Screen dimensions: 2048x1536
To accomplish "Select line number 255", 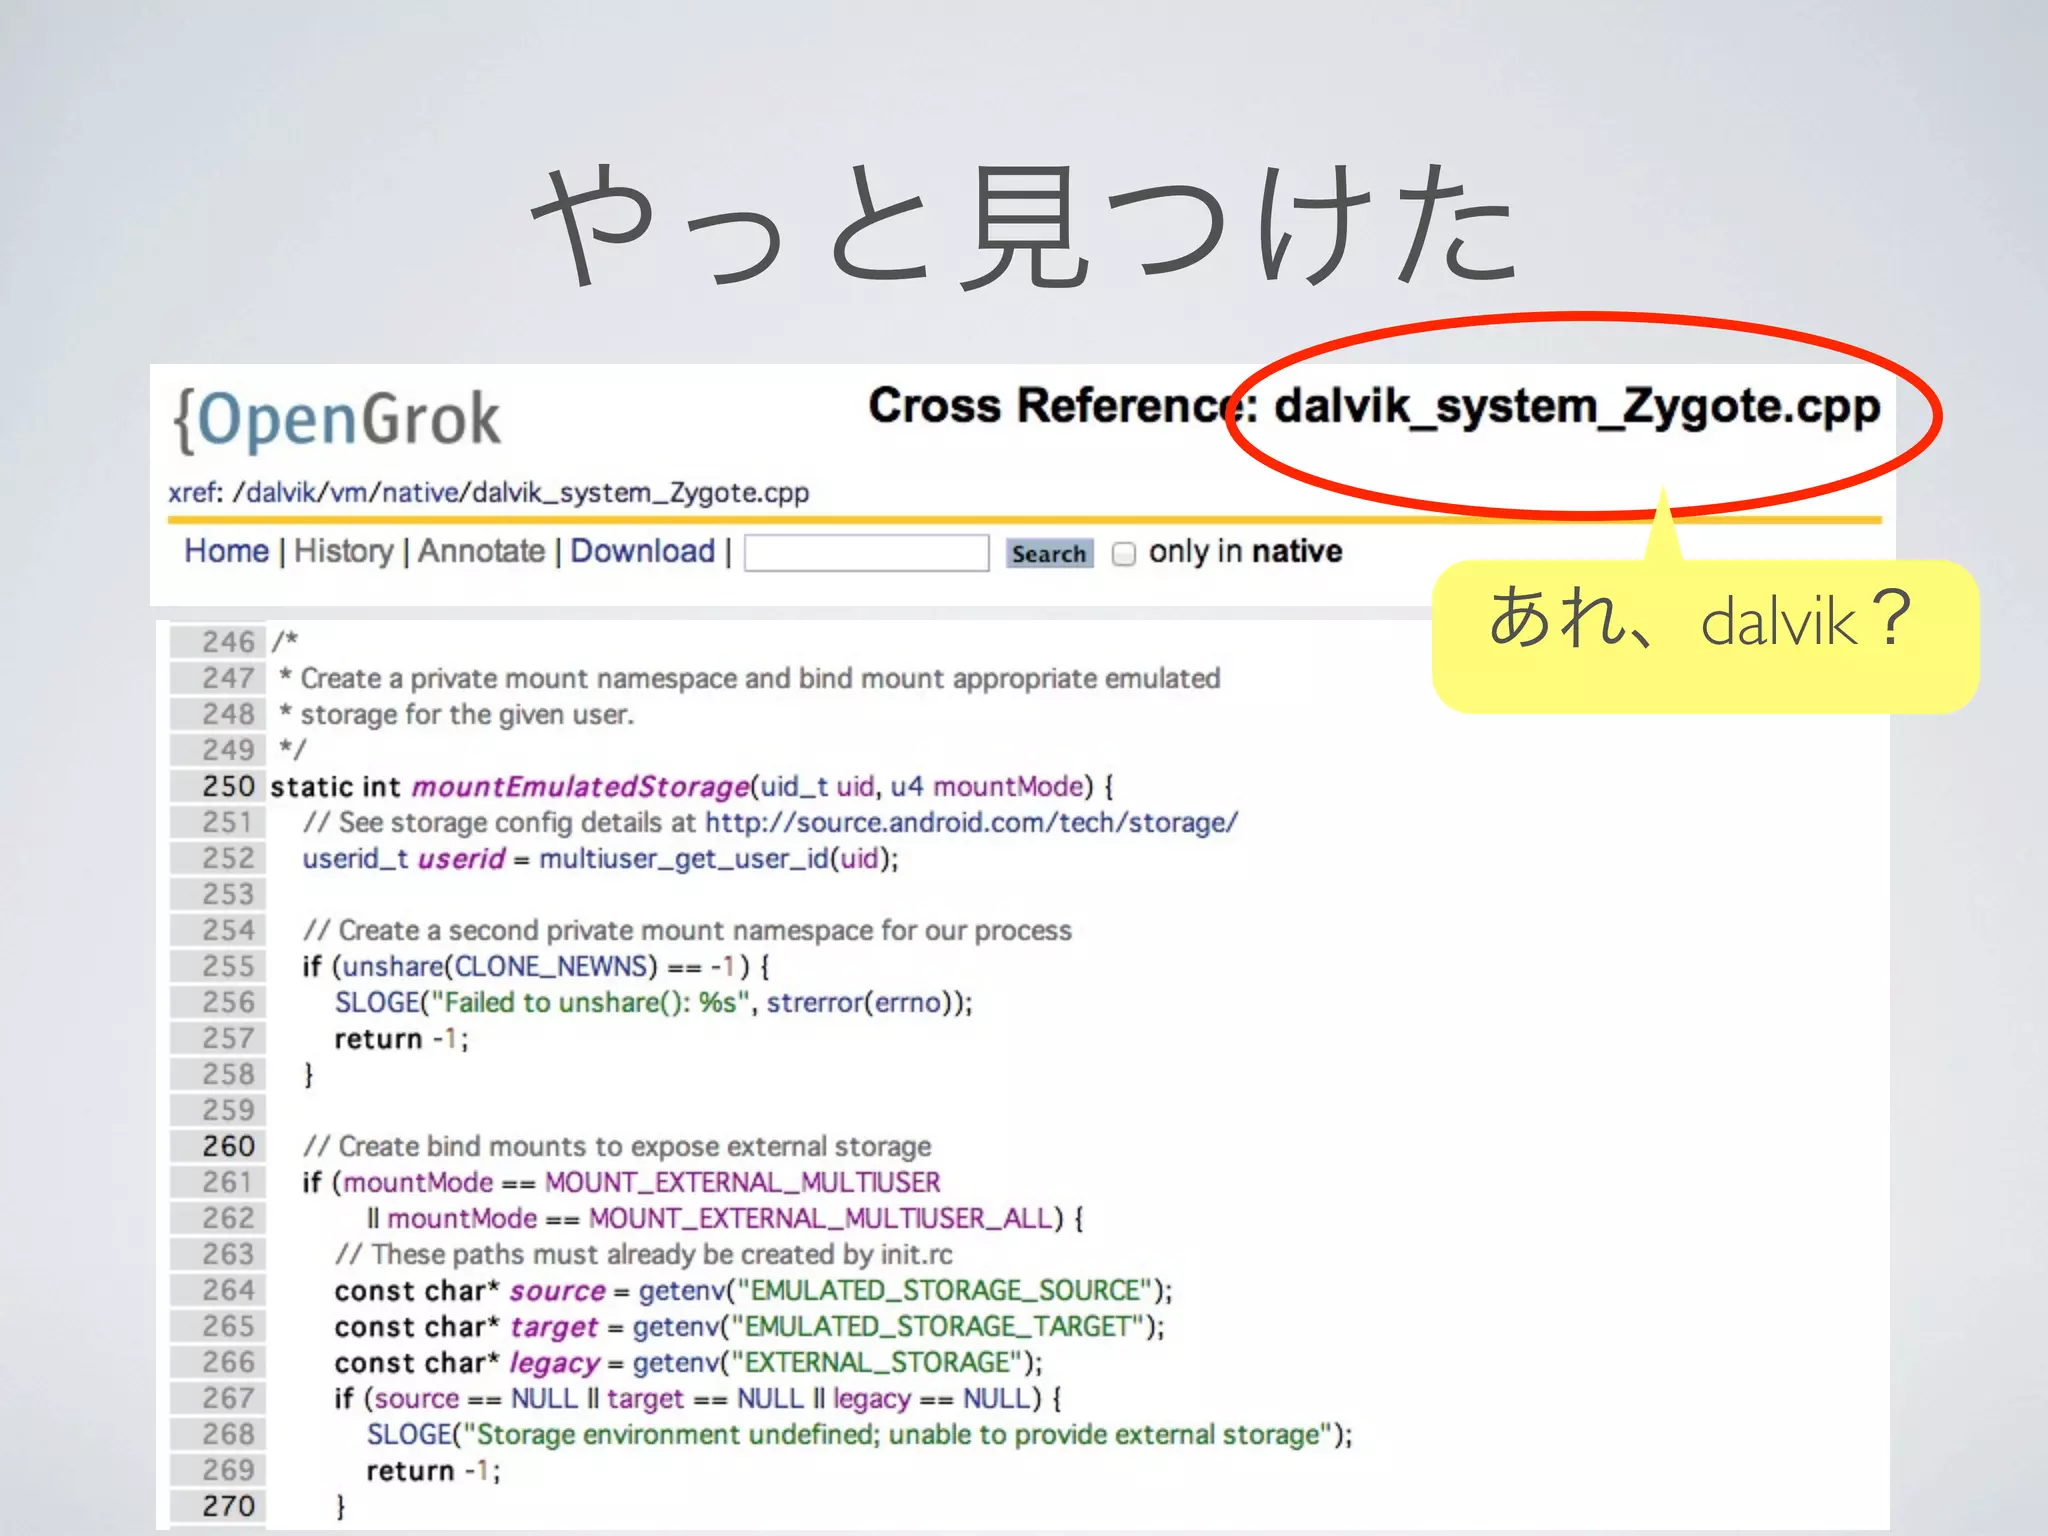I will 228,967.
